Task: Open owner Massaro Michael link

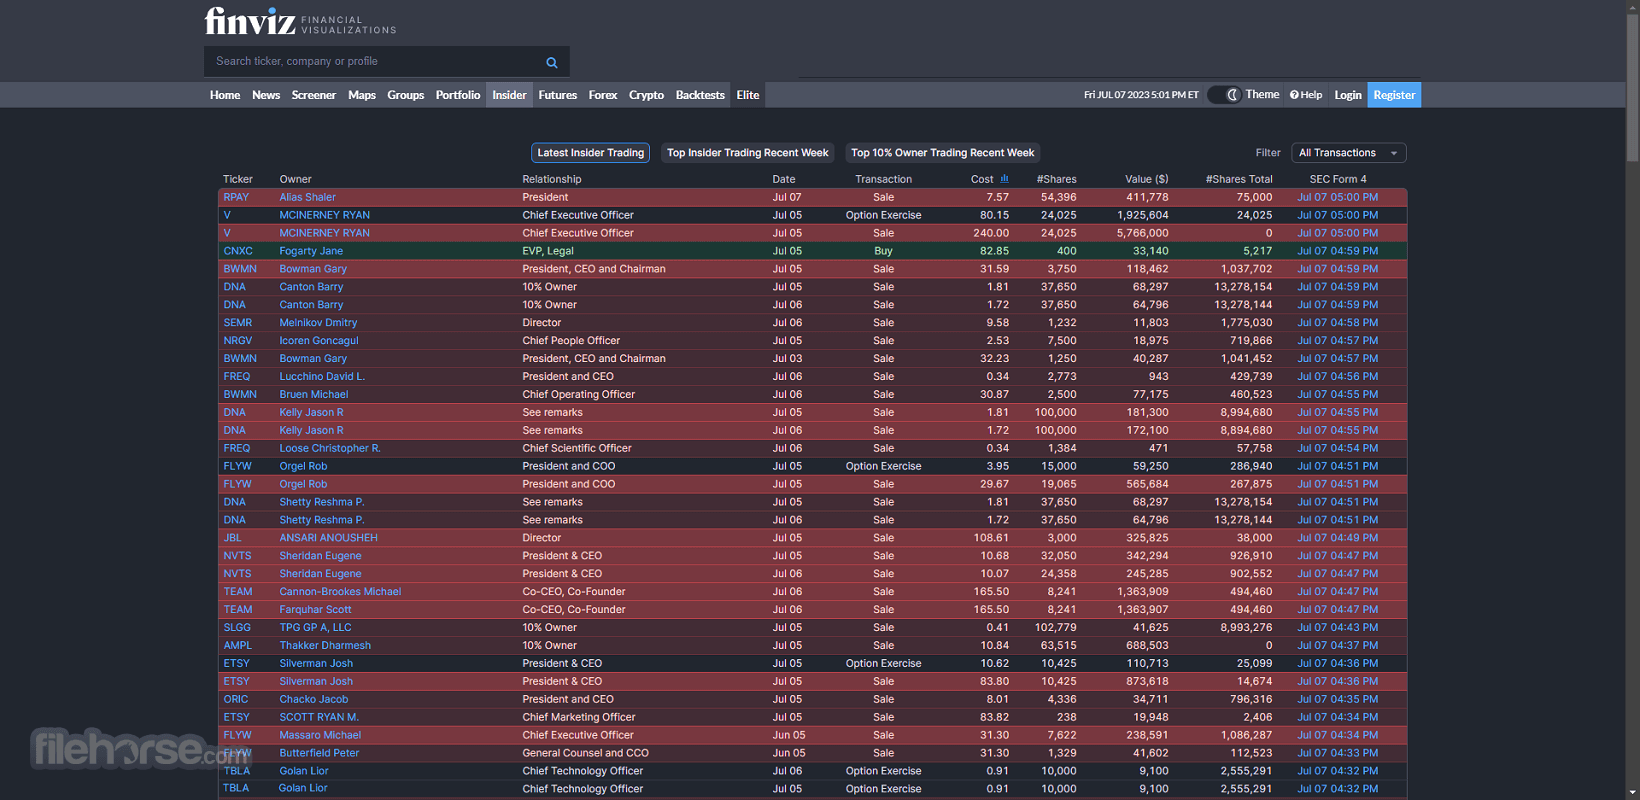Action: (320, 735)
